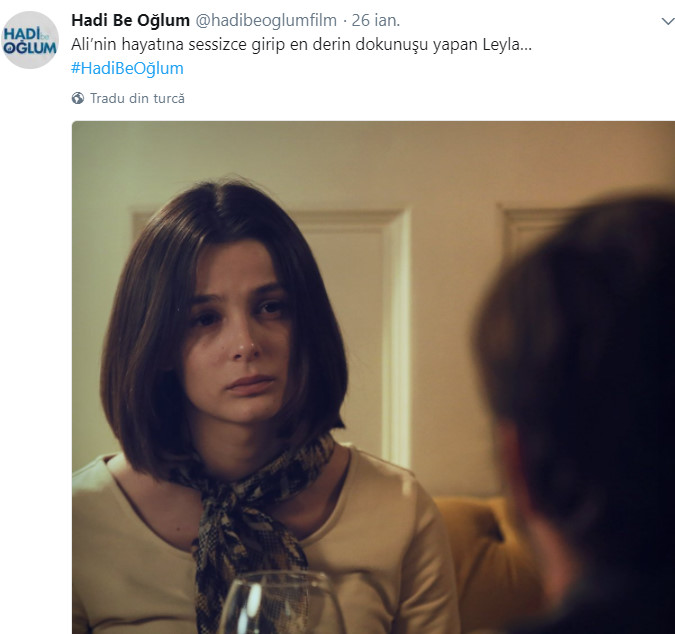This screenshot has width=675, height=634.
Task: Click the globe translation icon
Action: pos(77,98)
